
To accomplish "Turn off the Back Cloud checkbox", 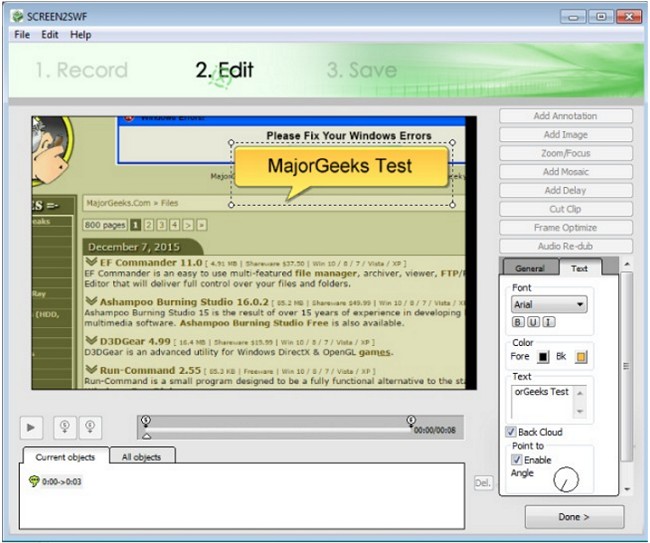I will point(512,432).
